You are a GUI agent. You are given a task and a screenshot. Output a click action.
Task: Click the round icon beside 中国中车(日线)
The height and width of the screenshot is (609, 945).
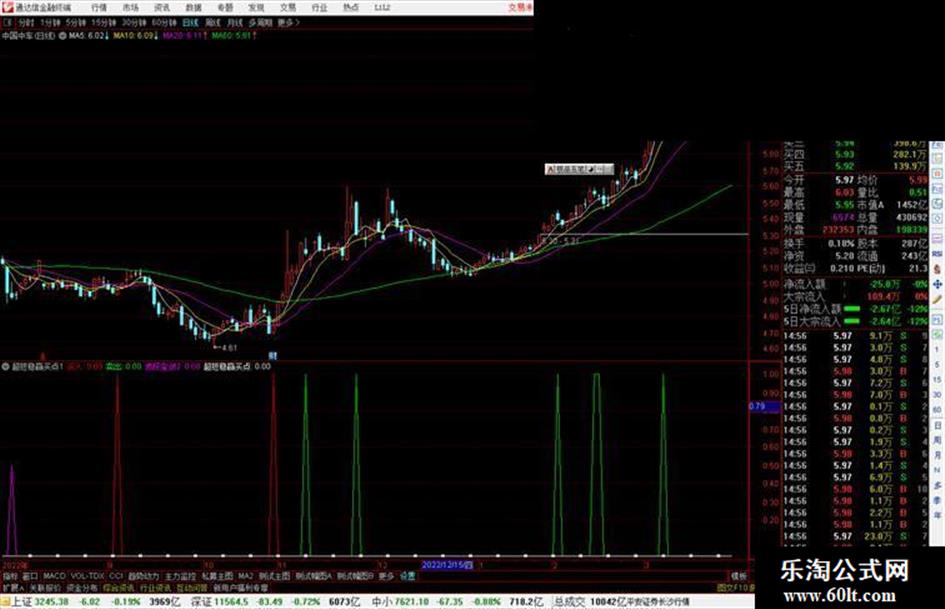(x=62, y=36)
